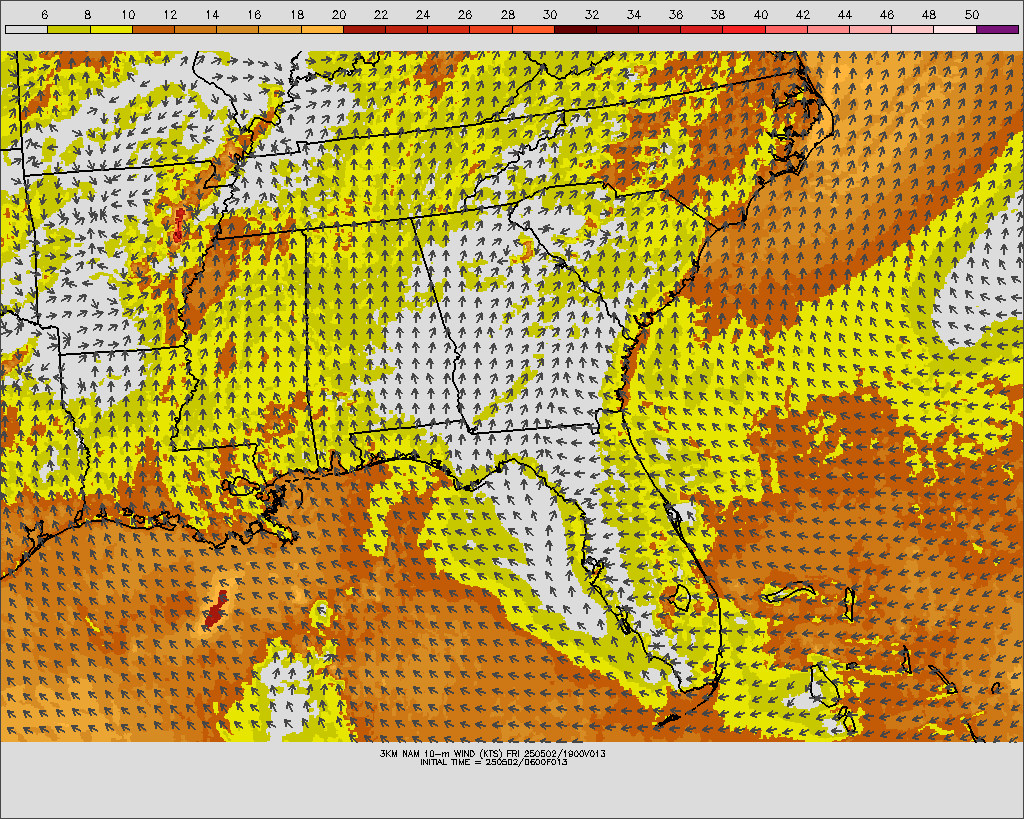Click the red legend swatch between 22 and 24

pos(406,29)
